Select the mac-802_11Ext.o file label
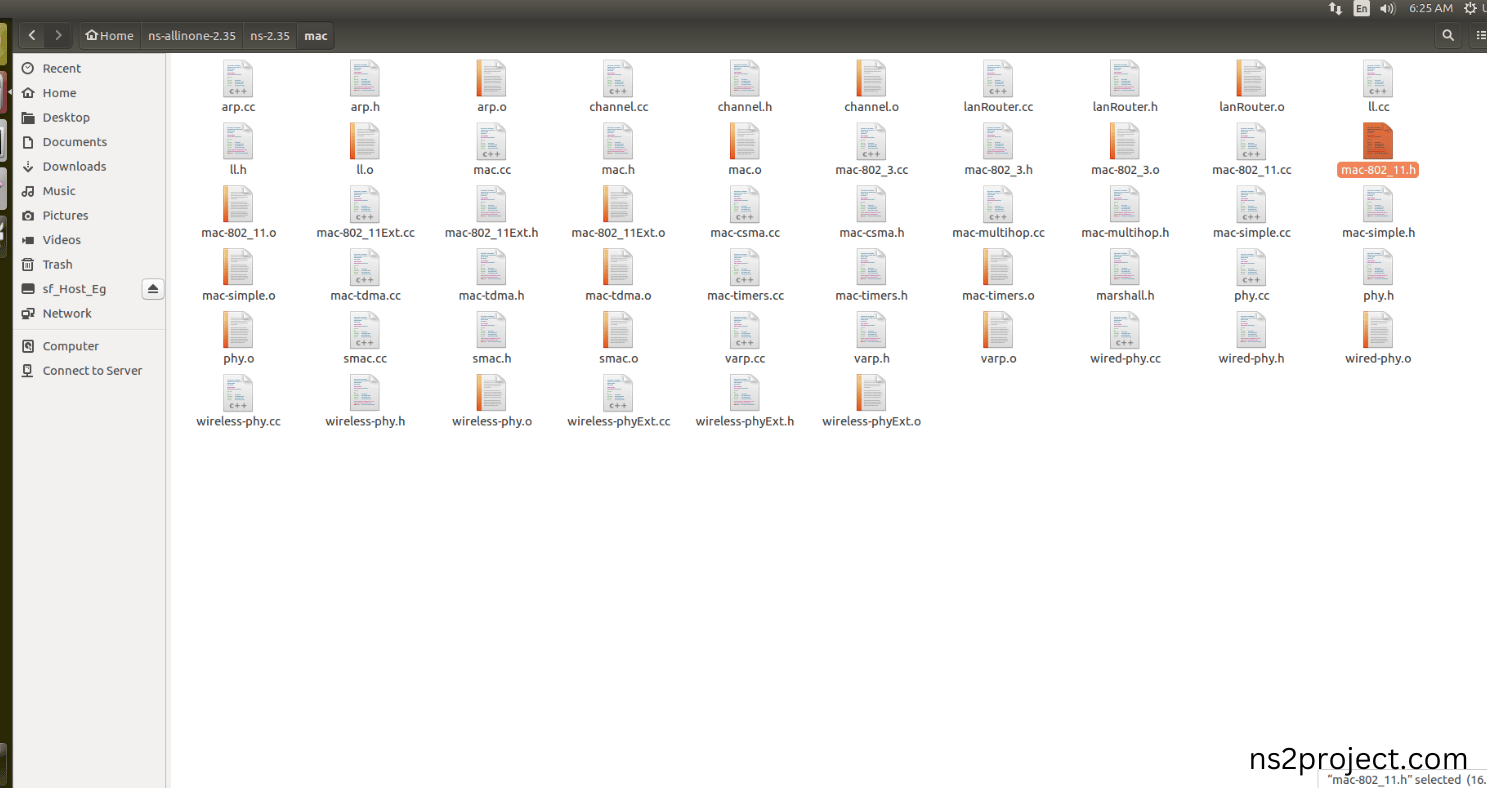The image size is (1487, 788). point(618,233)
